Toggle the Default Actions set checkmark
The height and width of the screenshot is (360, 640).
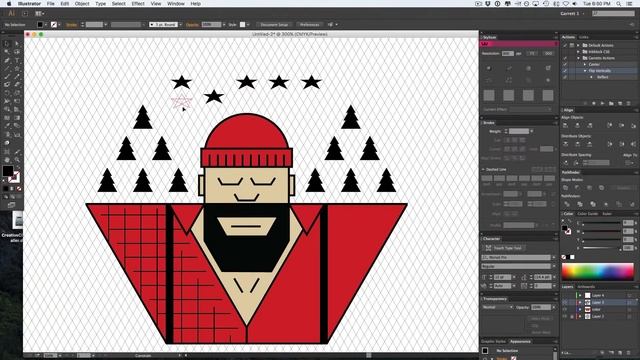(565, 45)
